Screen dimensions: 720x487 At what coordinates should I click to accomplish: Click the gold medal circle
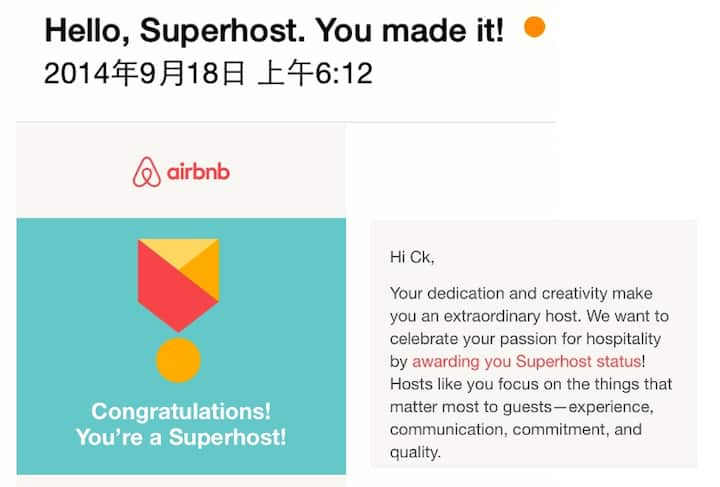(179, 360)
